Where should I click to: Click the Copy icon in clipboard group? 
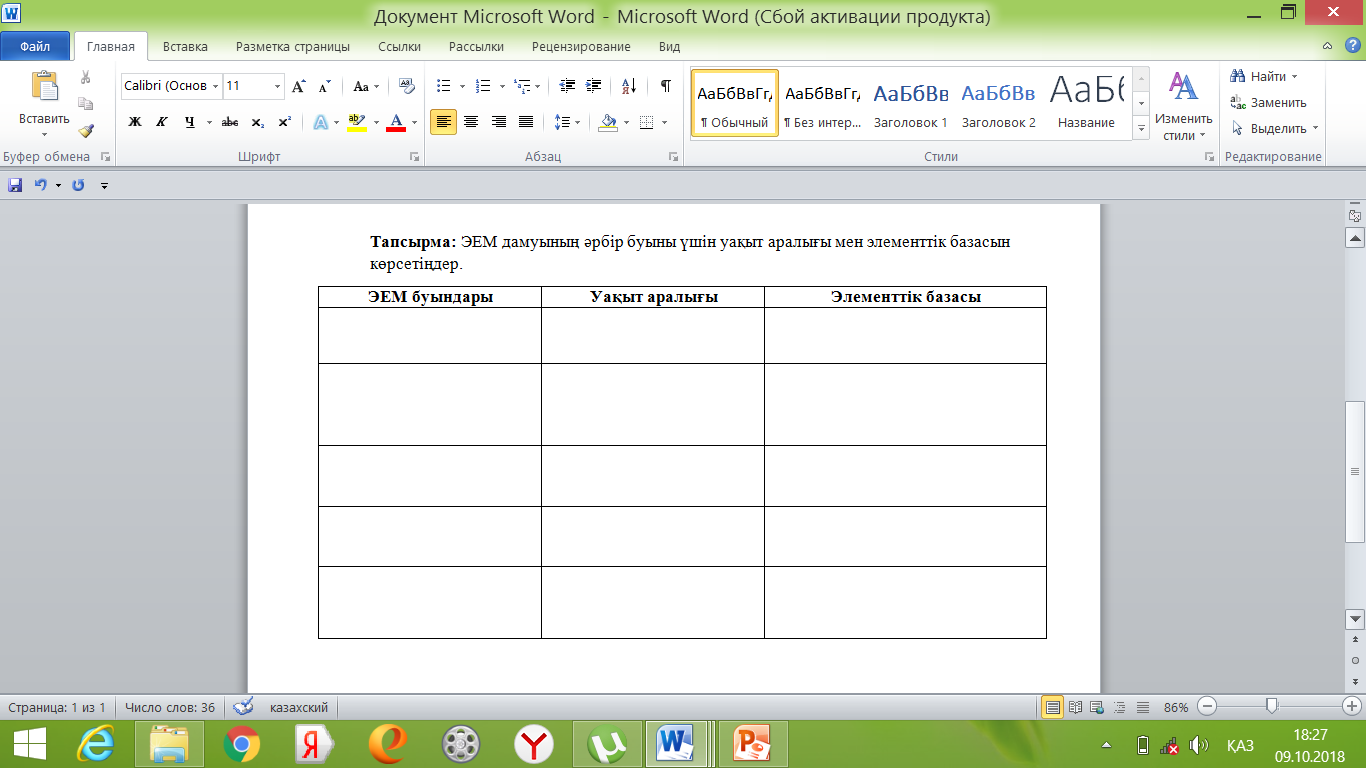click(86, 103)
